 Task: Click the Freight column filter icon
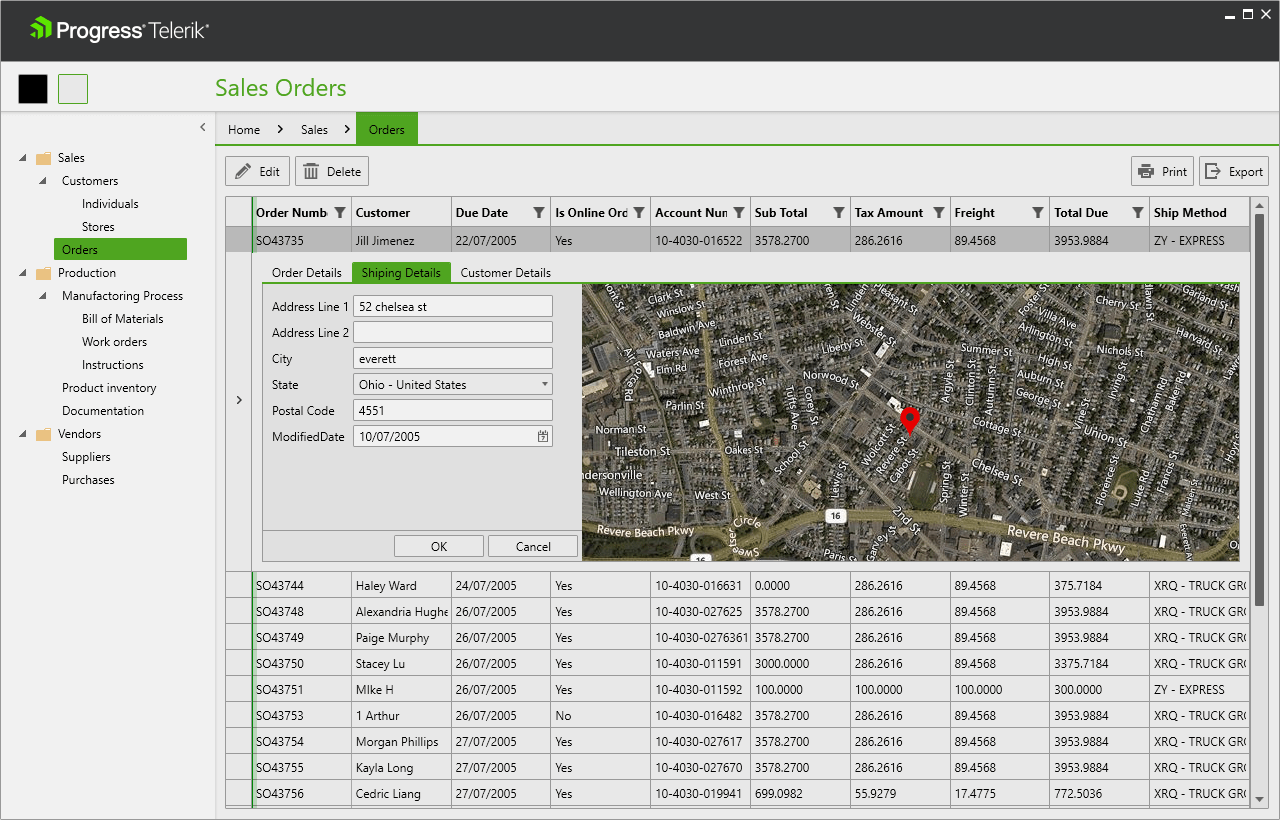[x=1037, y=212]
